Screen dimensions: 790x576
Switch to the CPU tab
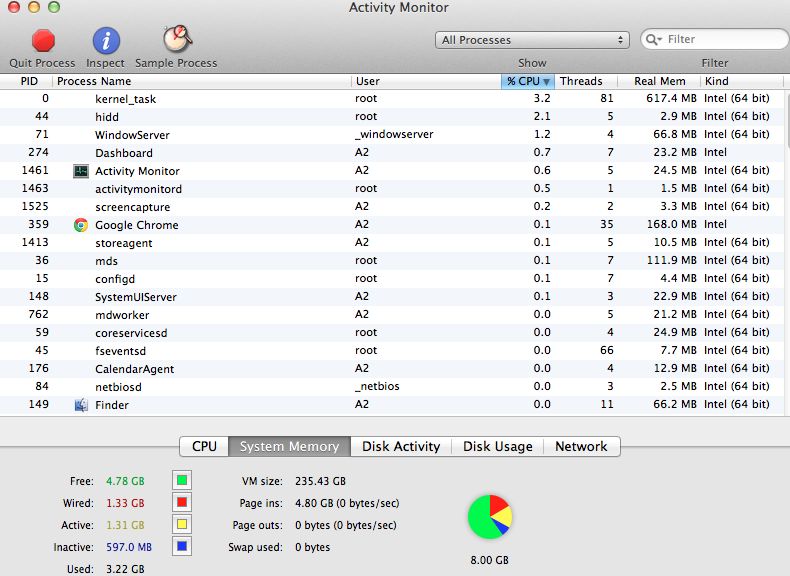pyautogui.click(x=204, y=446)
